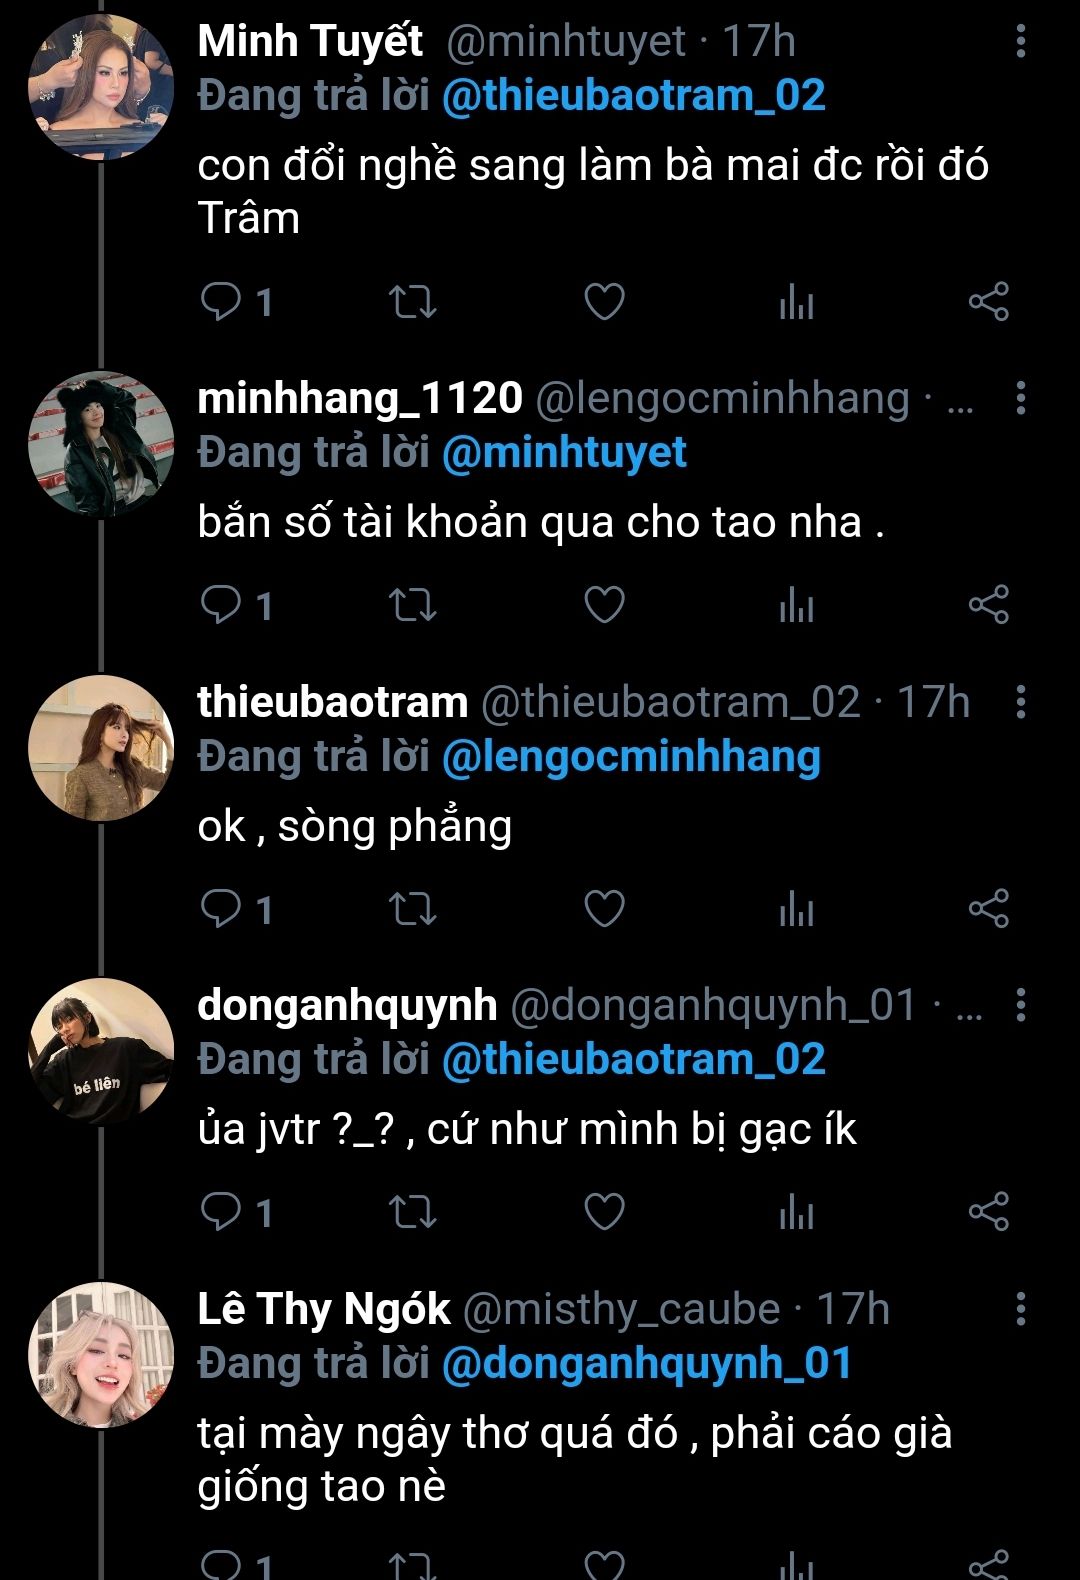The height and width of the screenshot is (1580, 1080).
Task: View analytics for minhhang_1120's tweet
Action: (x=796, y=605)
